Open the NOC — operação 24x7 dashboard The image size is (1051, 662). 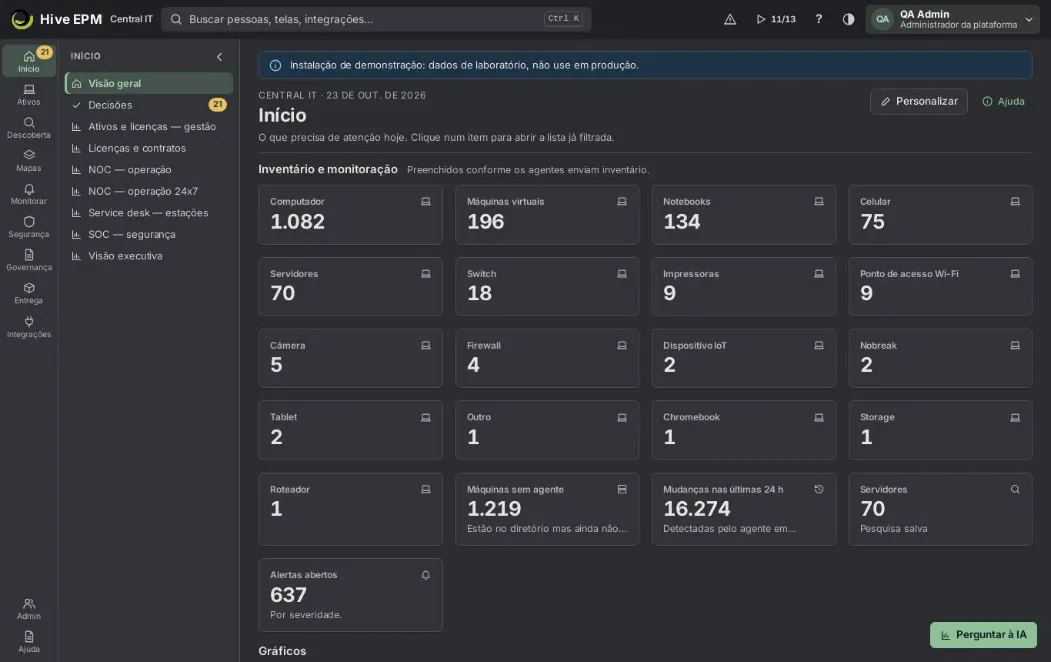pos(149,191)
